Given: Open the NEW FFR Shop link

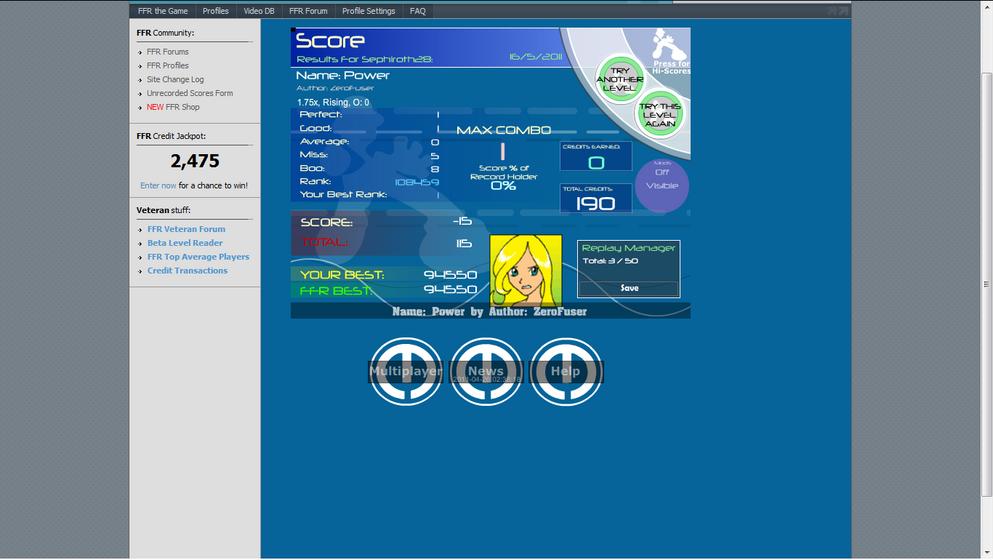Looking at the screenshot, I should point(173,107).
